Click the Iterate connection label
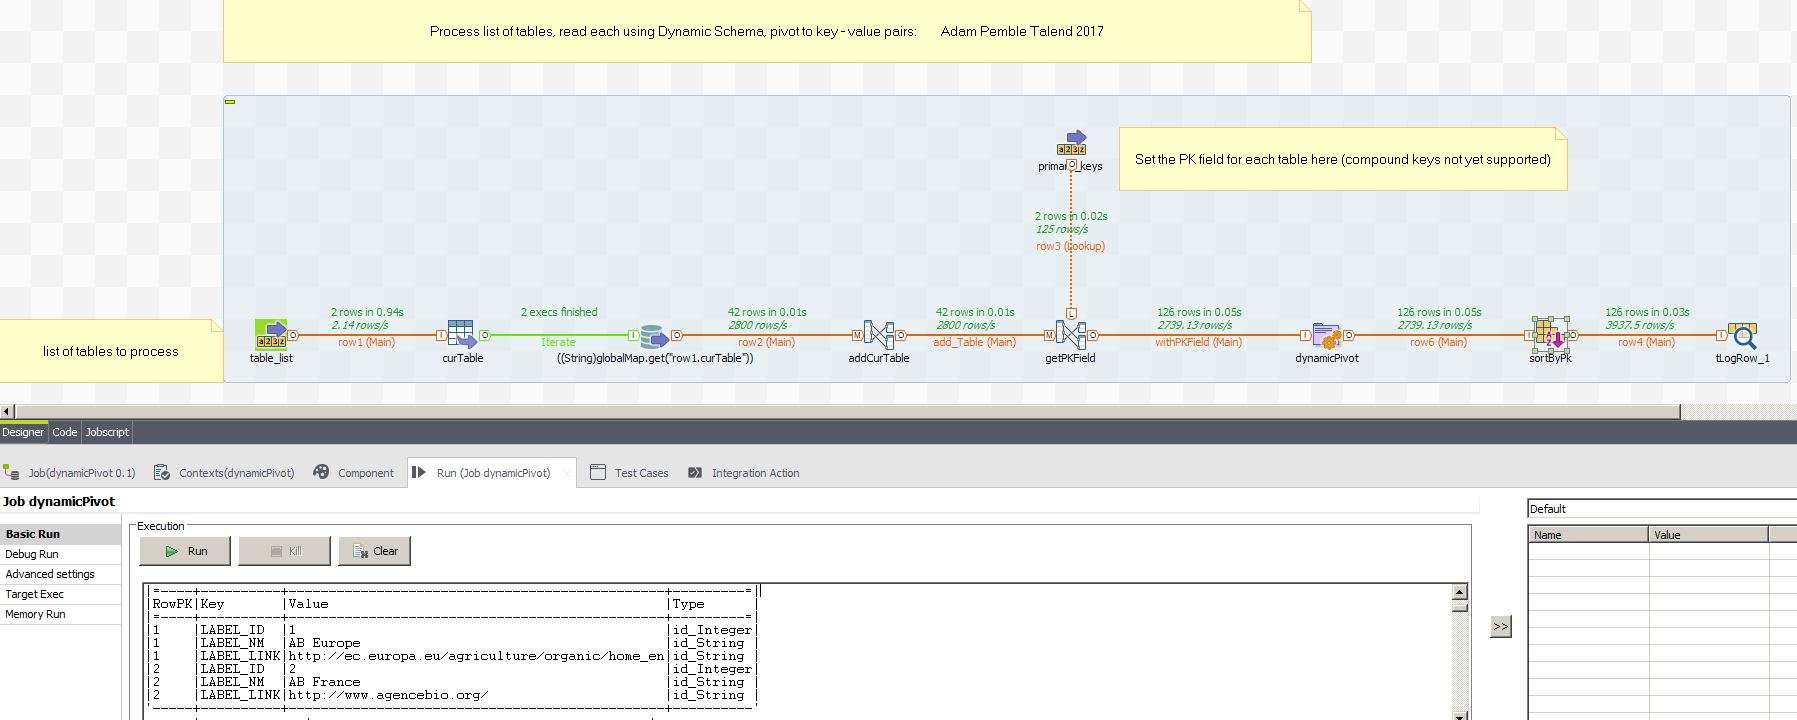Image resolution: width=1797 pixels, height=720 pixels. [558, 342]
